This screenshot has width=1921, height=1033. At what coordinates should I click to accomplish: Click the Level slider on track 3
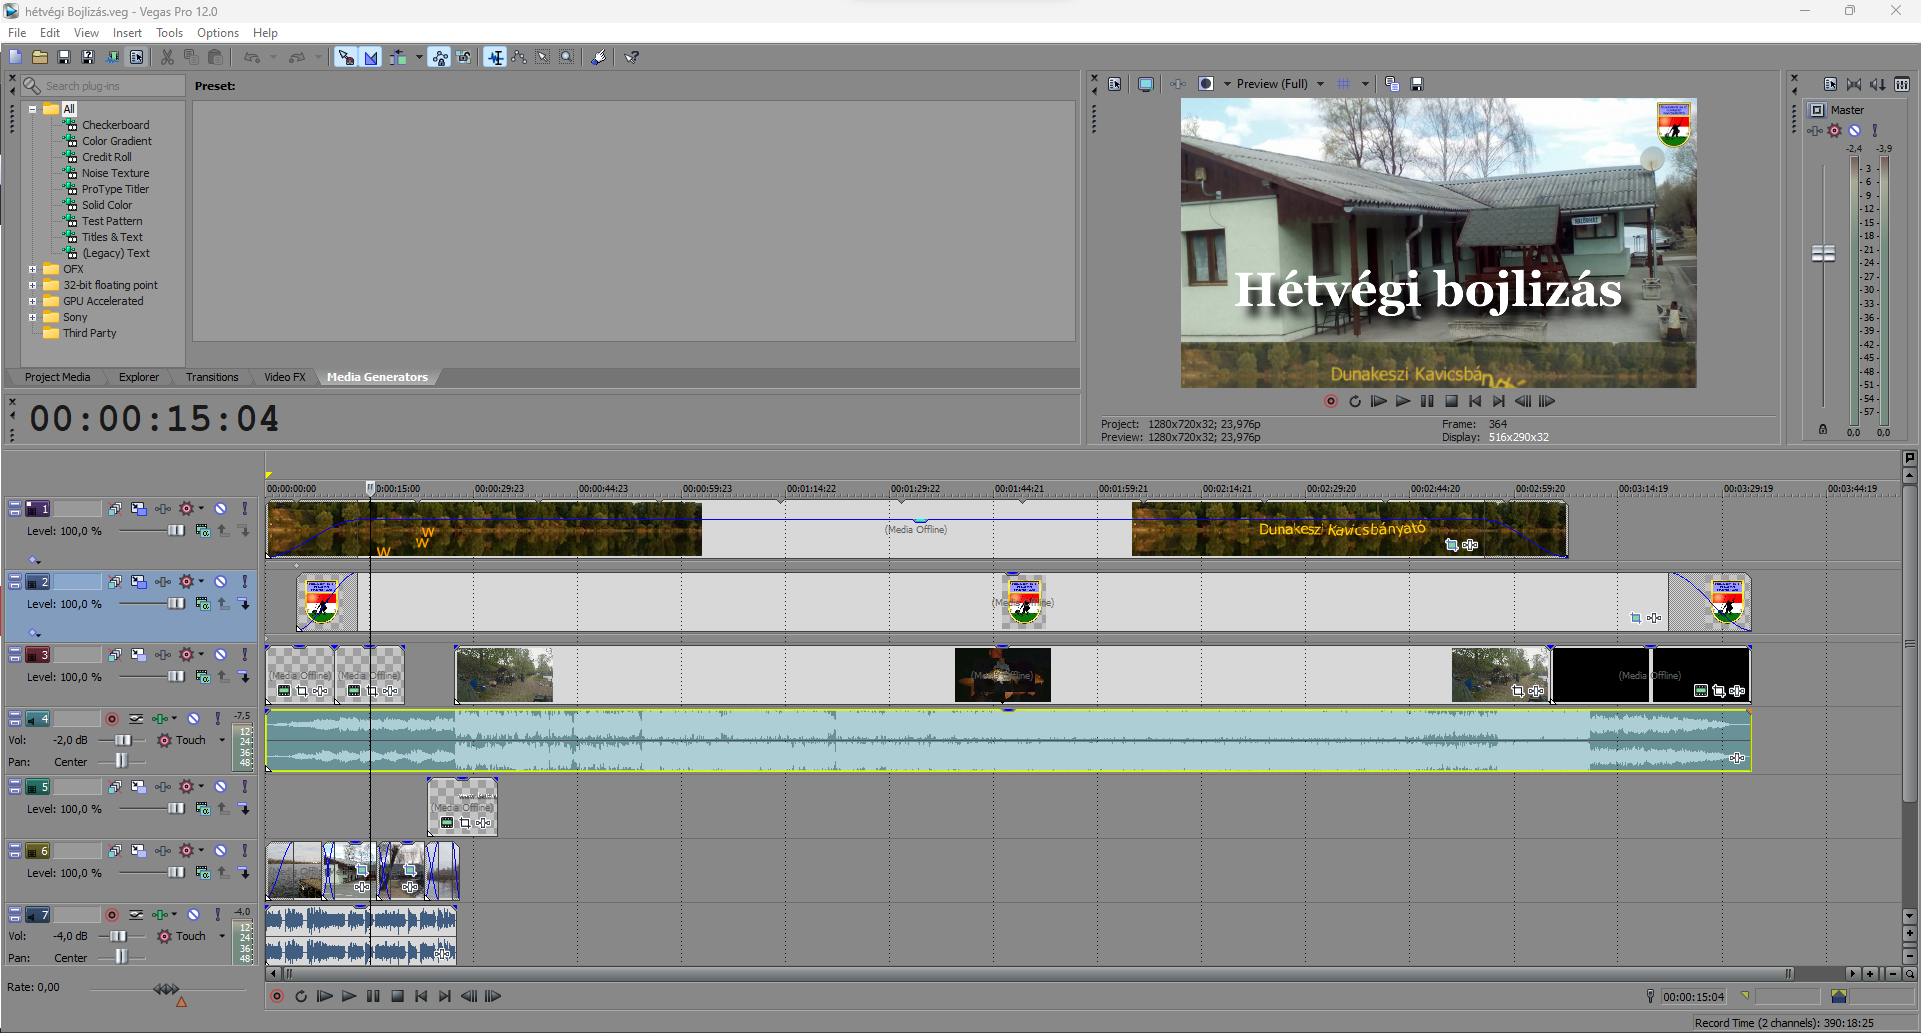click(176, 677)
